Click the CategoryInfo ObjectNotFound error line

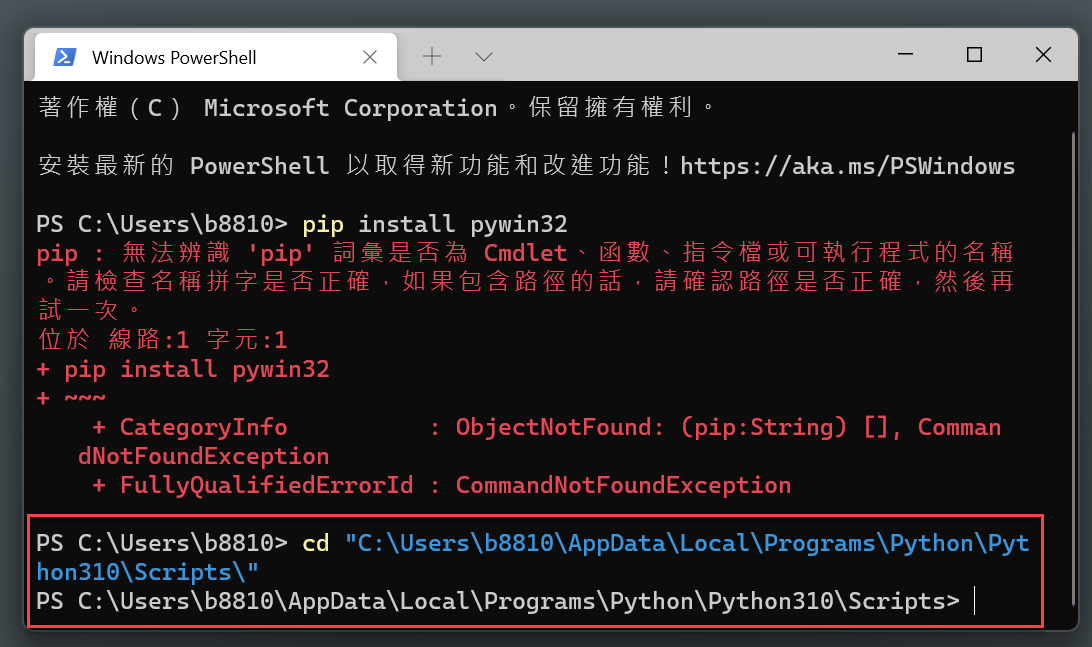(540, 442)
